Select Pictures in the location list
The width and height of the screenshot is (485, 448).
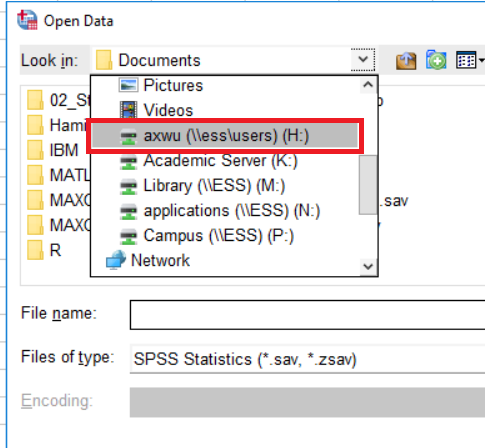tap(173, 85)
